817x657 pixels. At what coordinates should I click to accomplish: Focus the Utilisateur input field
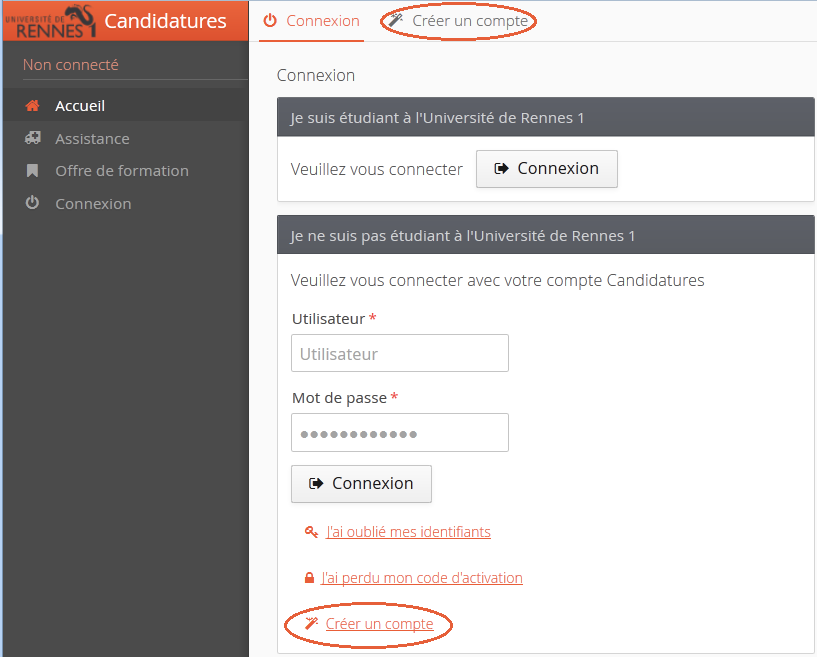tap(400, 353)
